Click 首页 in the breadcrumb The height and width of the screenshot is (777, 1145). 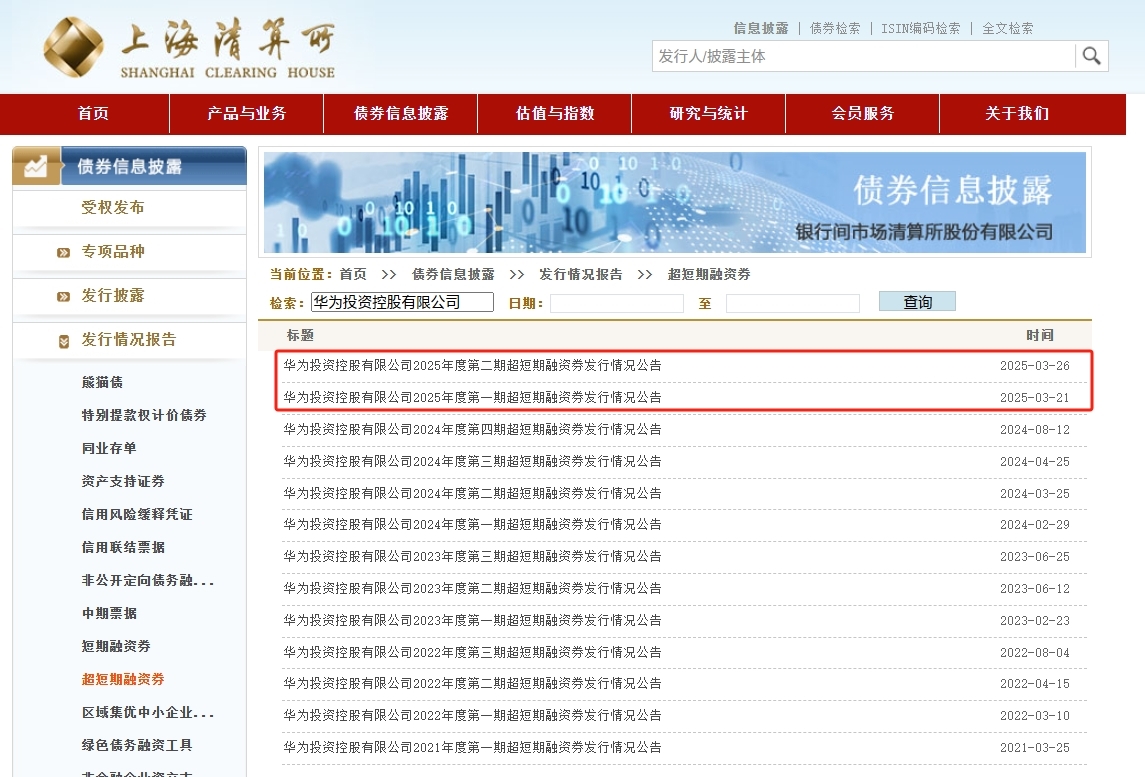point(353,275)
